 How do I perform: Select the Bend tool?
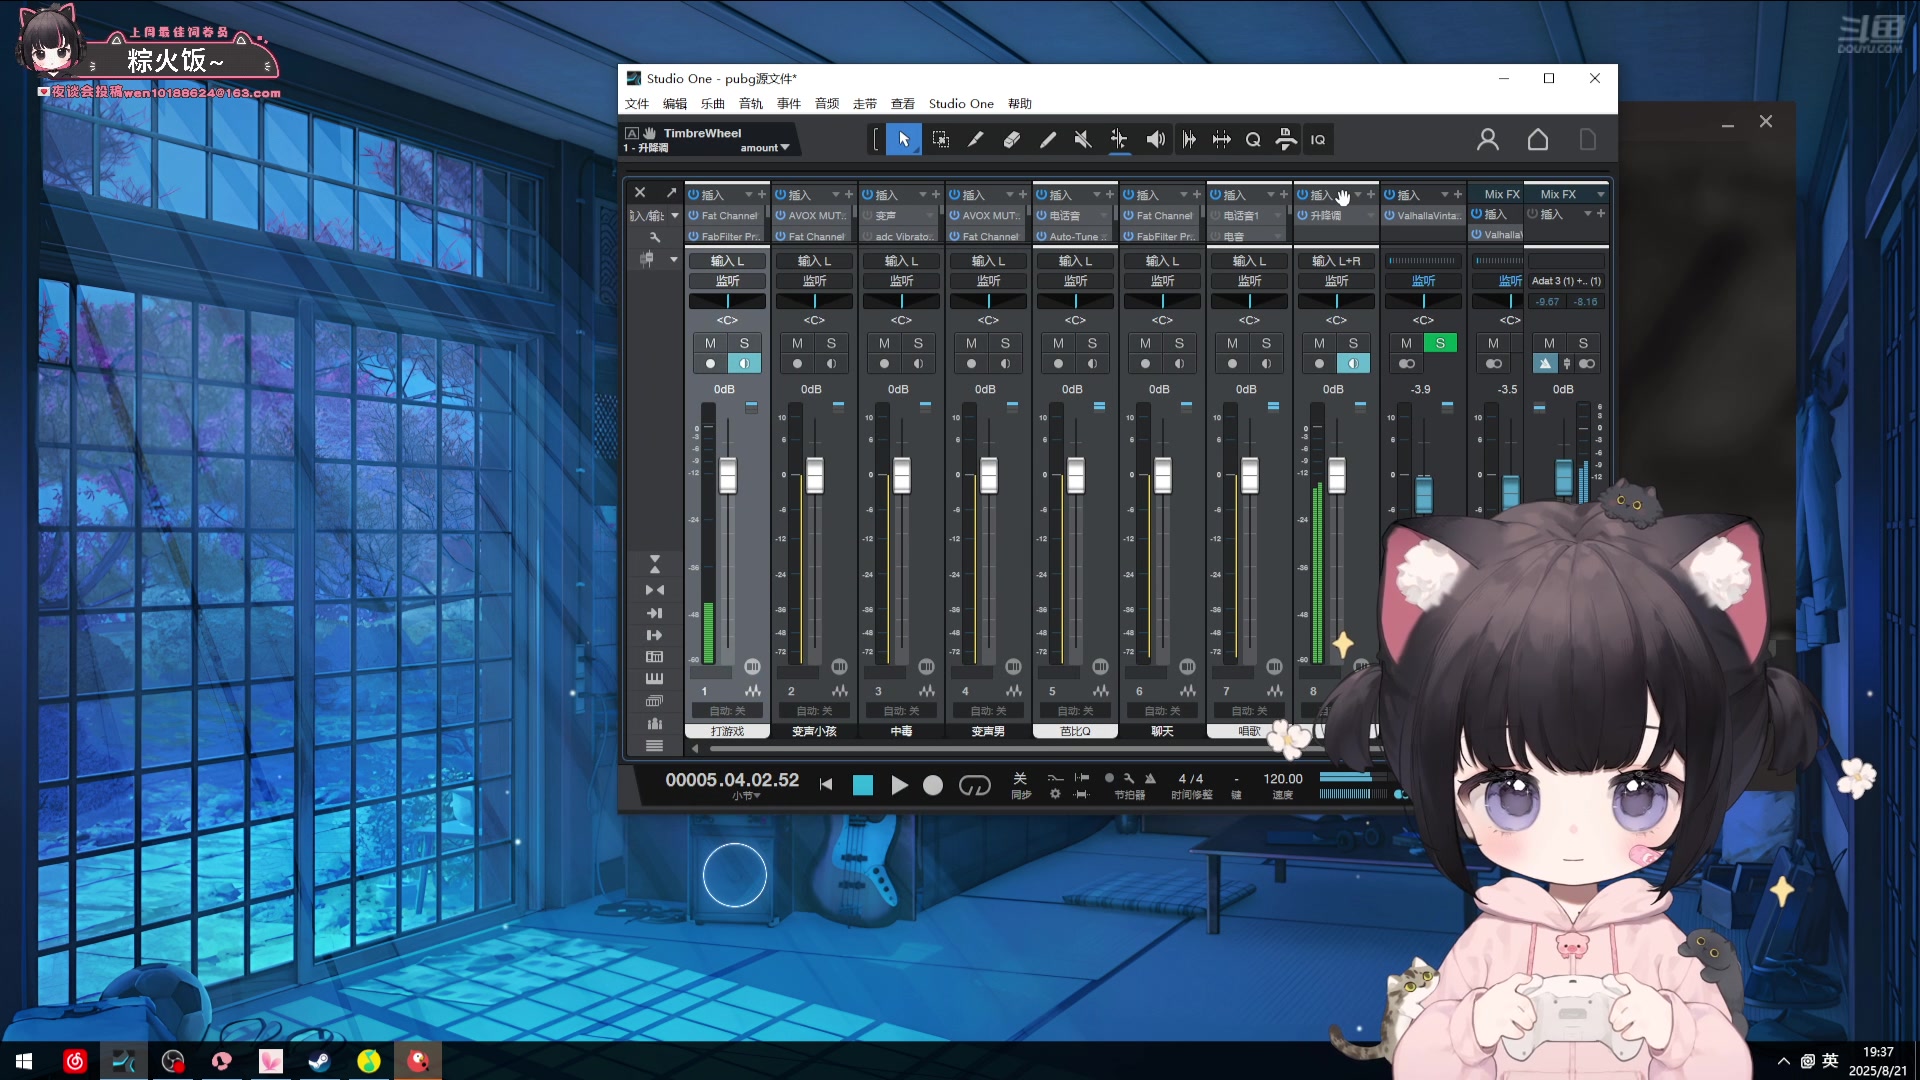pos(1118,140)
